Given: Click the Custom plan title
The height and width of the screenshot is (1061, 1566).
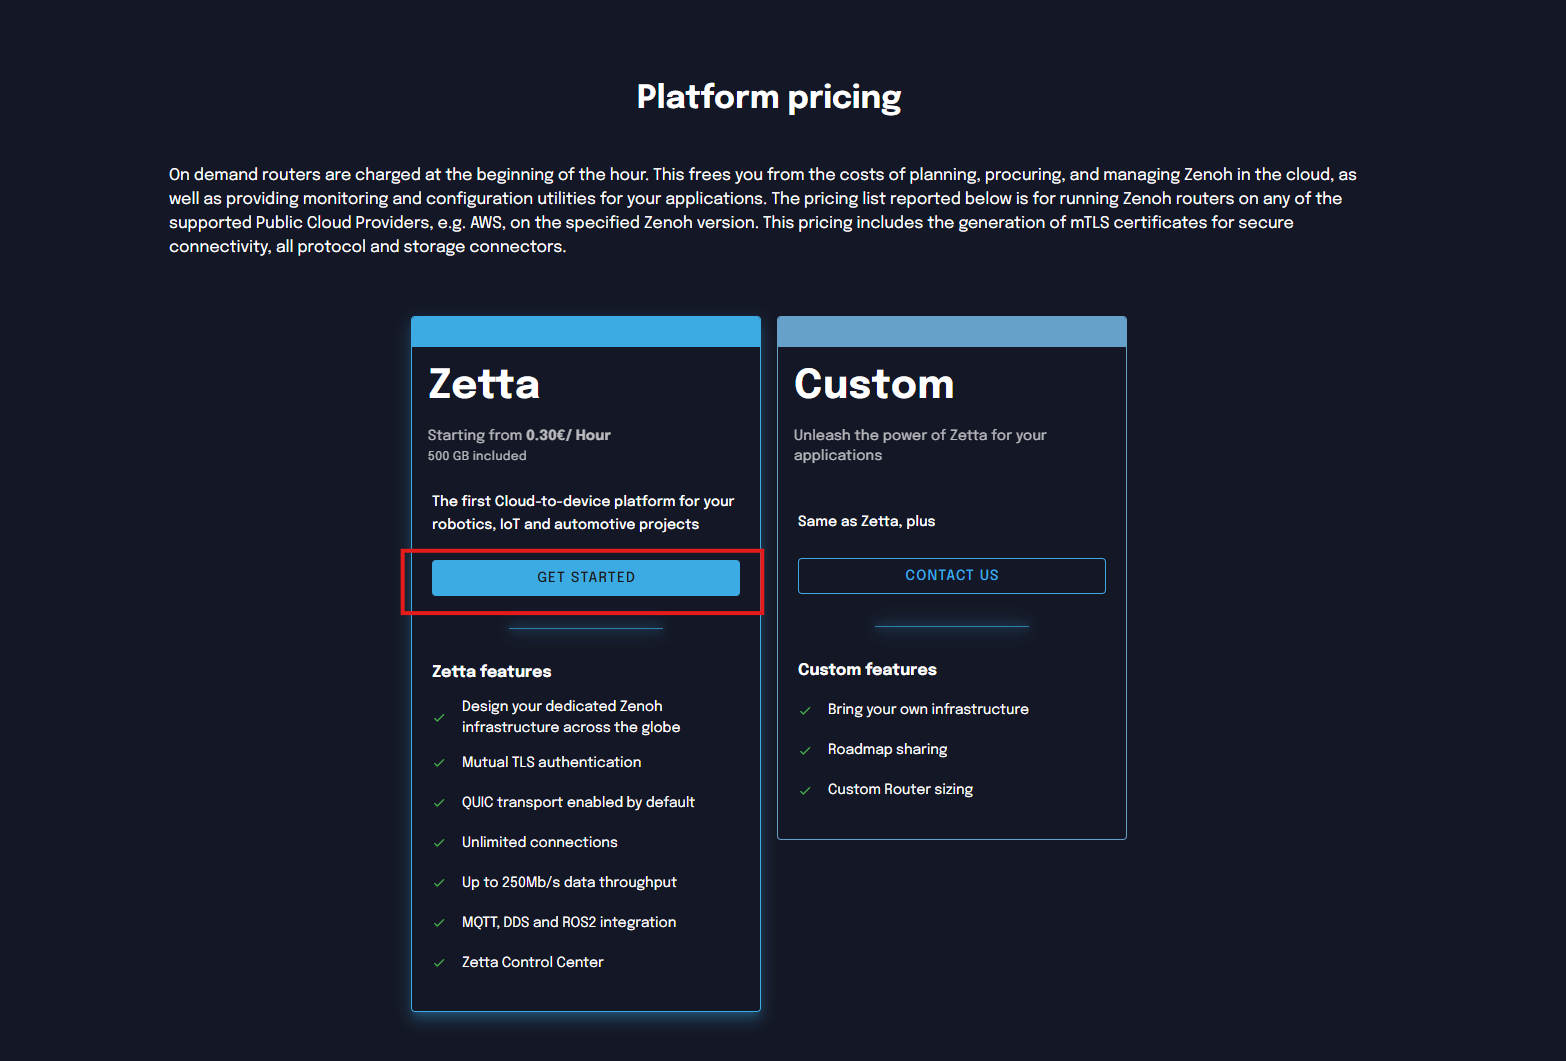Looking at the screenshot, I should click(x=873, y=384).
